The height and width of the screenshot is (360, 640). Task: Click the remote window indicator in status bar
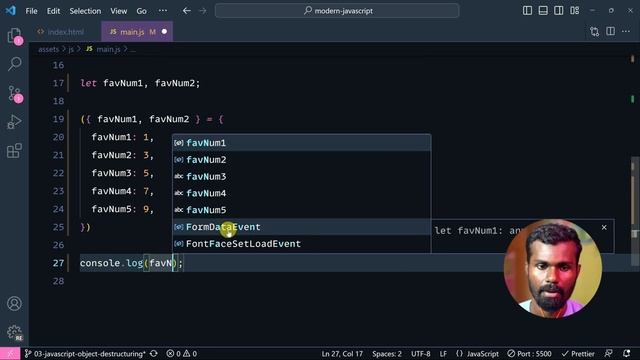[10, 353]
